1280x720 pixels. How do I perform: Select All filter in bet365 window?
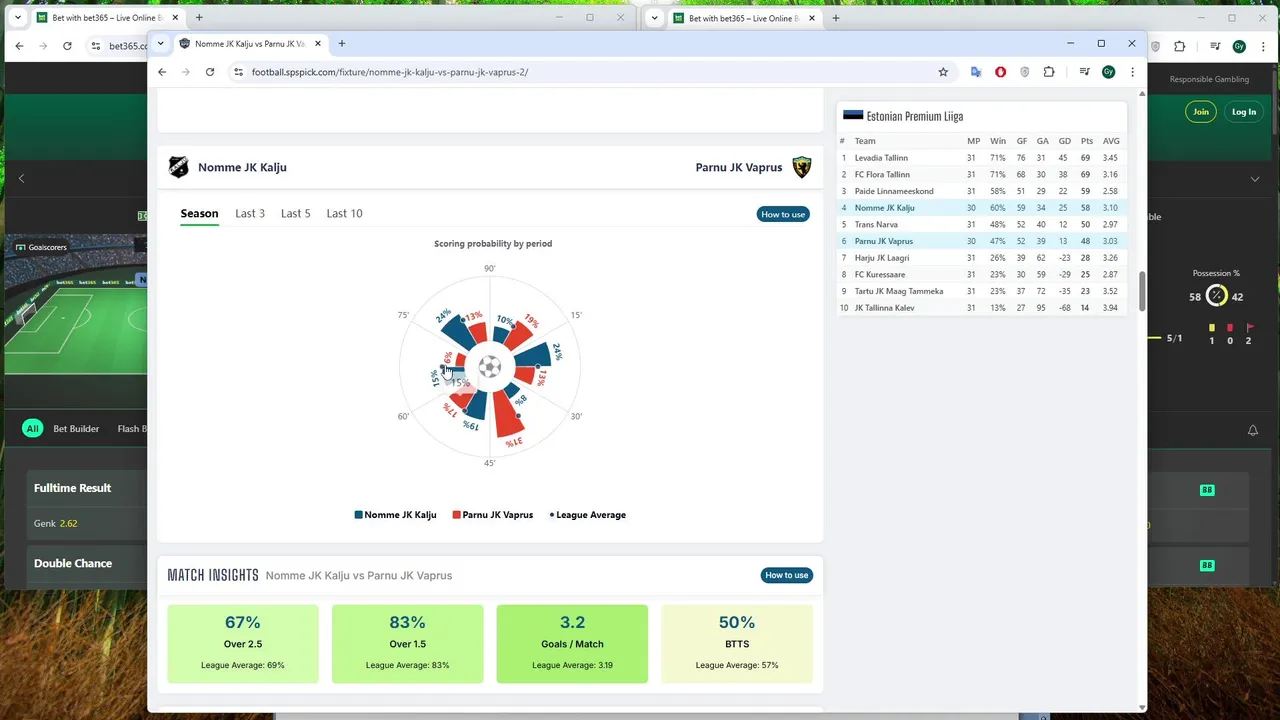33,429
